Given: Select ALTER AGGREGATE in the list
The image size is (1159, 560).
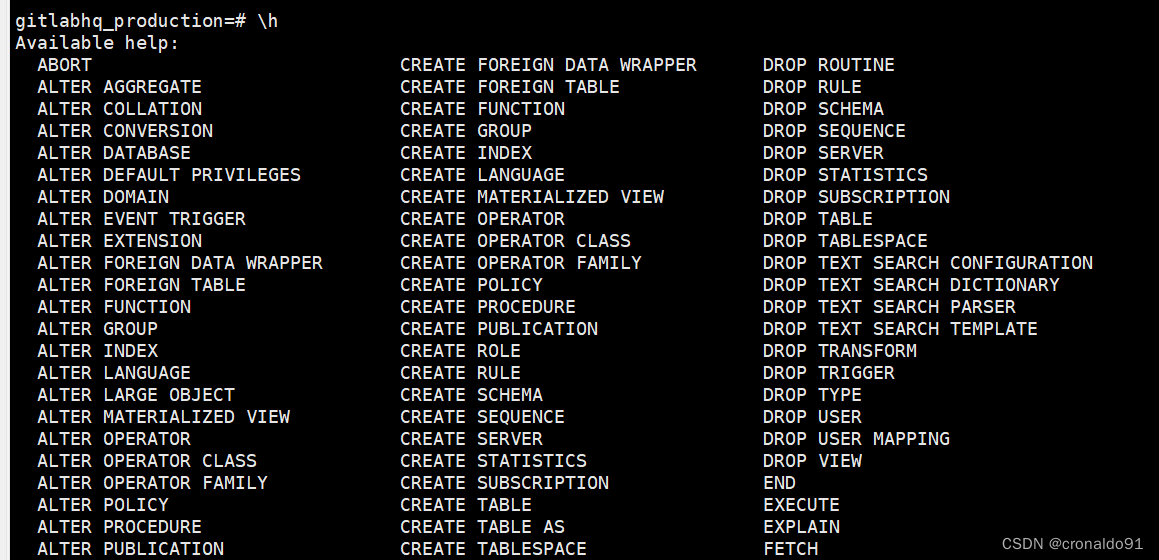Looking at the screenshot, I should (119, 87).
